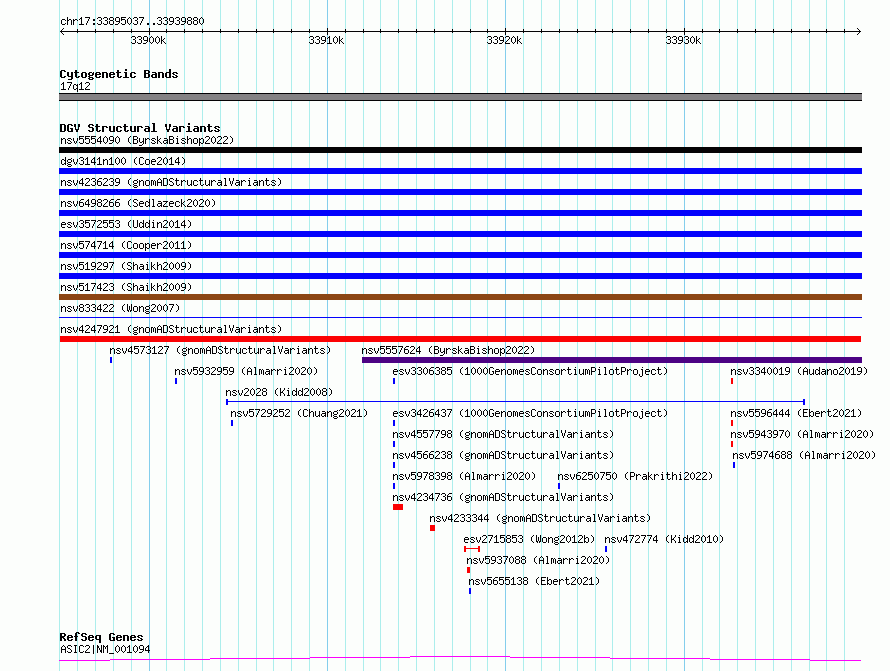Select the esv3572553 (Uddin2014) label
Image resolution: width=890 pixels, height=671 pixels.
(x=126, y=224)
